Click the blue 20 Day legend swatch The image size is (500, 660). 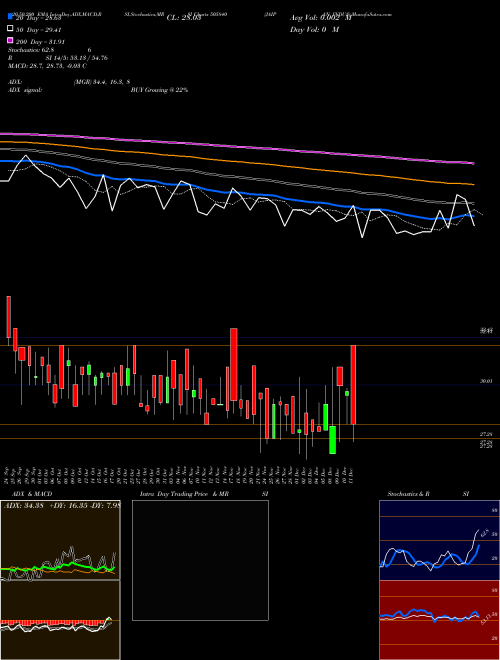[x=10, y=17]
